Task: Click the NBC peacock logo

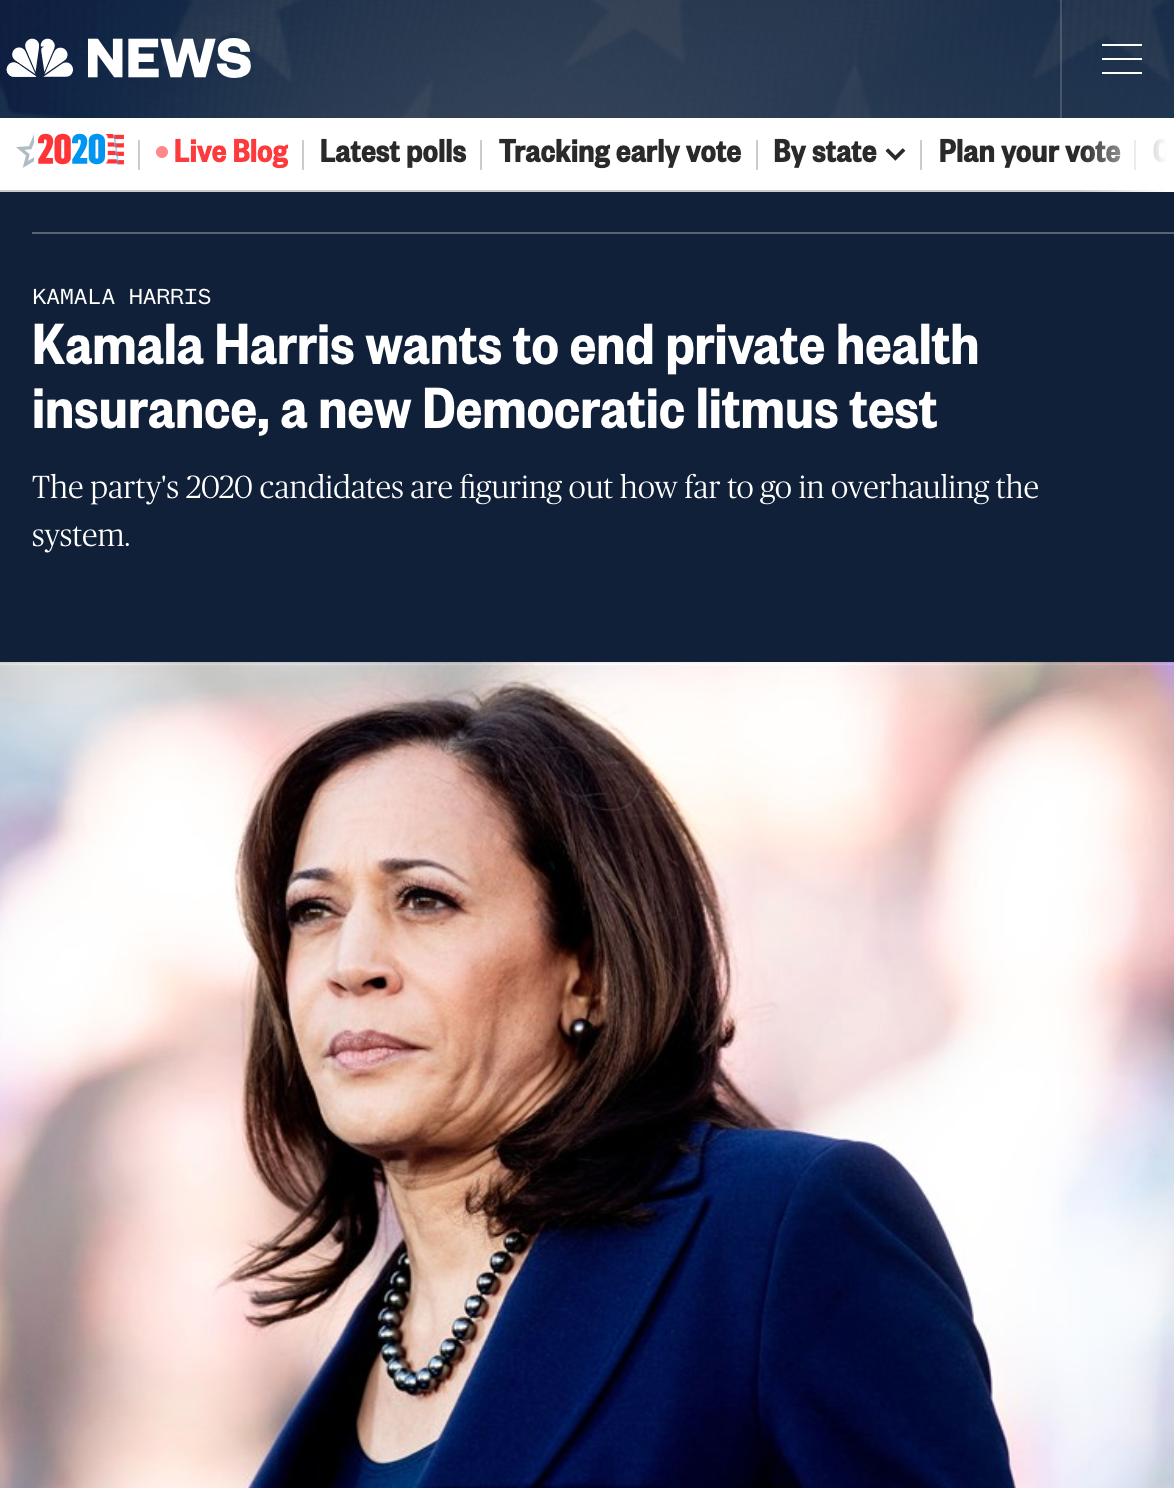Action: tap(40, 58)
